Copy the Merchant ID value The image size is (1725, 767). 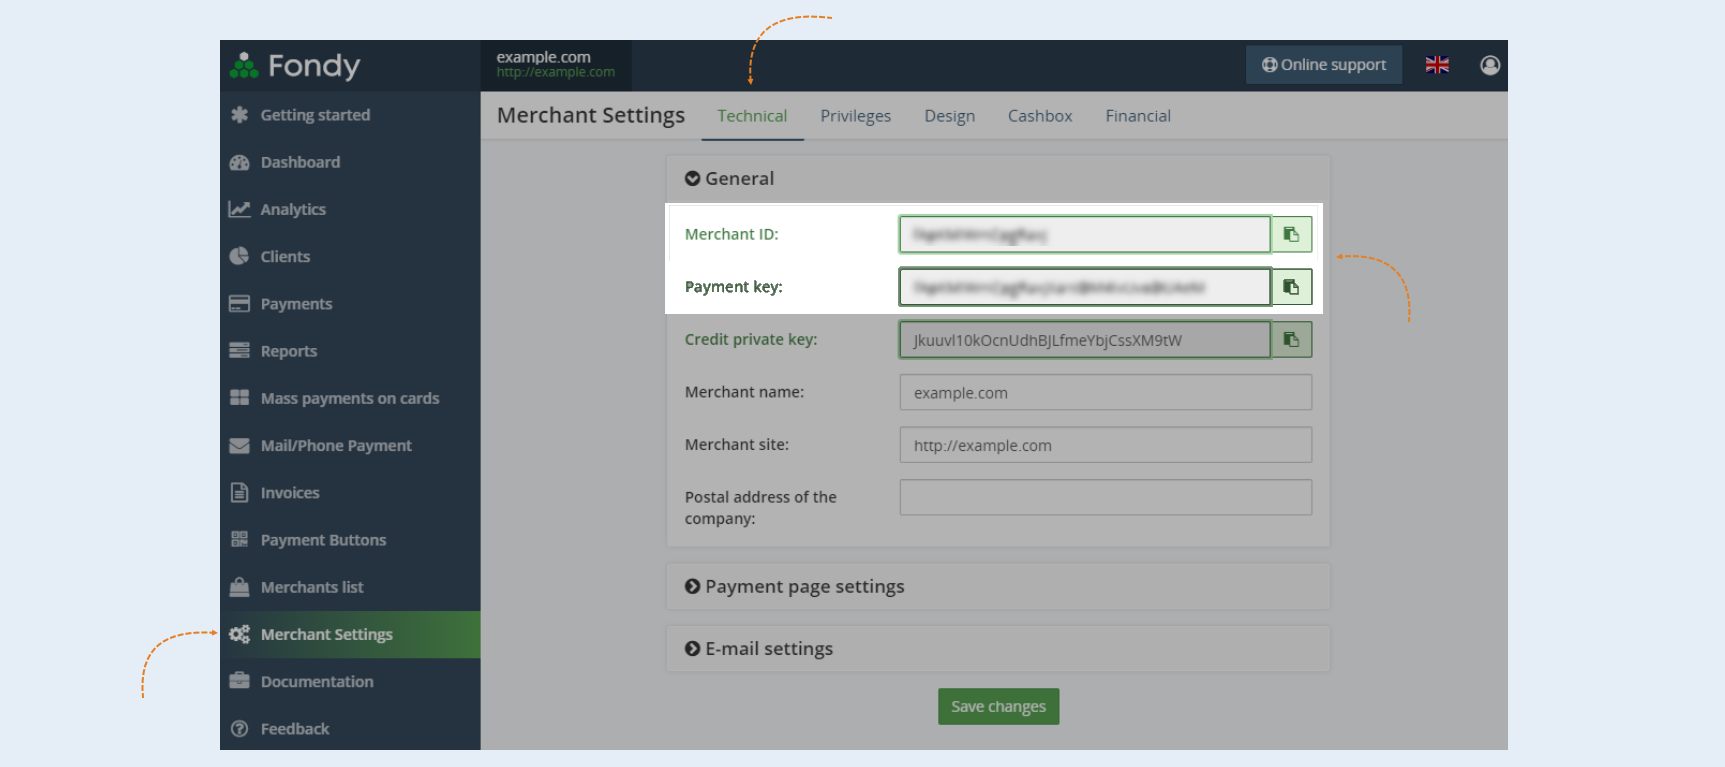(x=1291, y=234)
